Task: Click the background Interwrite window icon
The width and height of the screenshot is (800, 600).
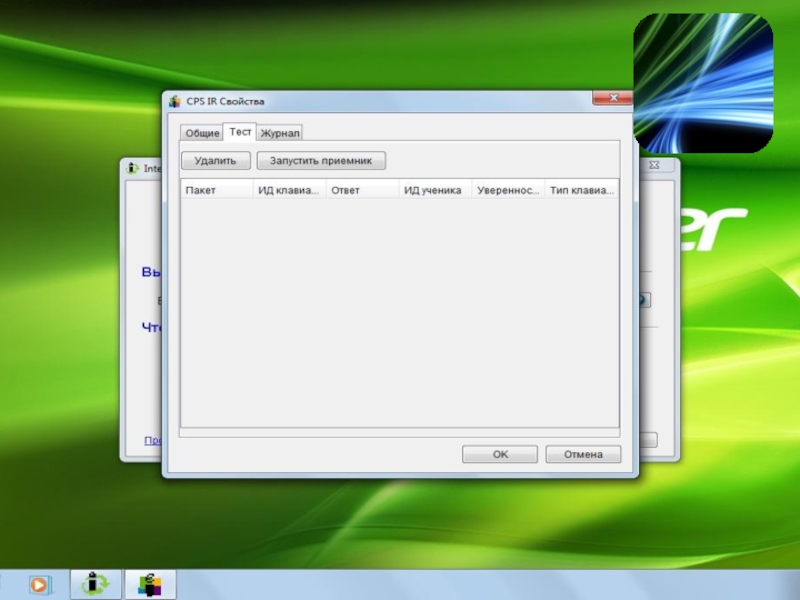Action: (133, 168)
